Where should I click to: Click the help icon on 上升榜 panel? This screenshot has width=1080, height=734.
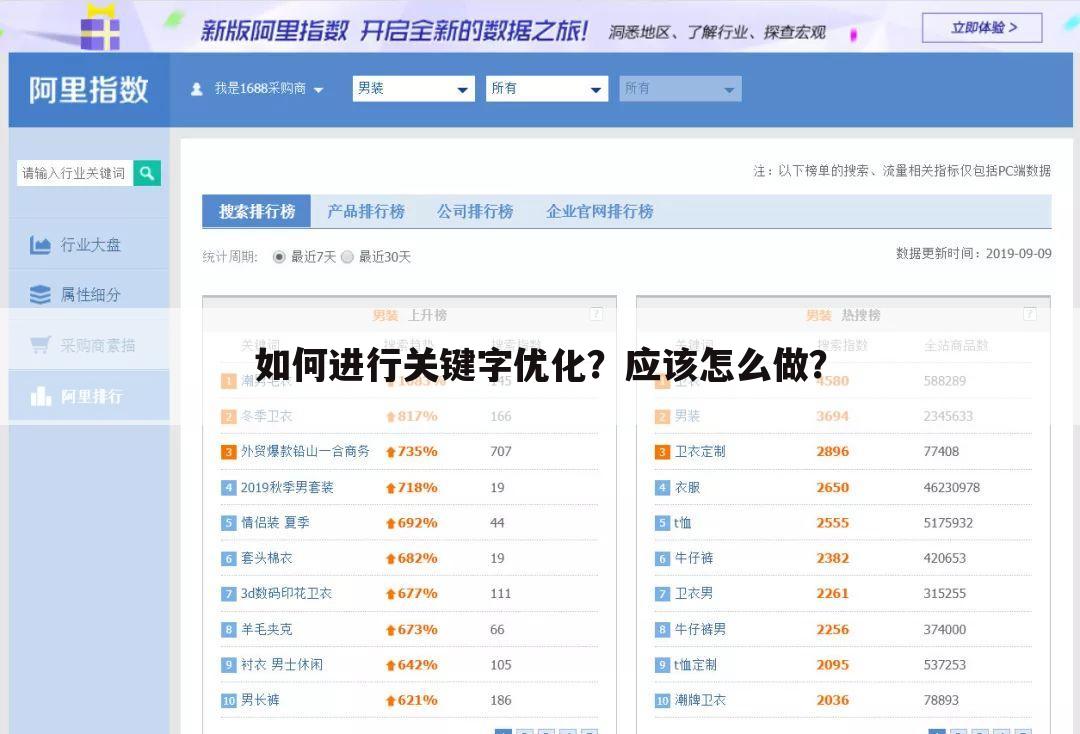(596, 314)
